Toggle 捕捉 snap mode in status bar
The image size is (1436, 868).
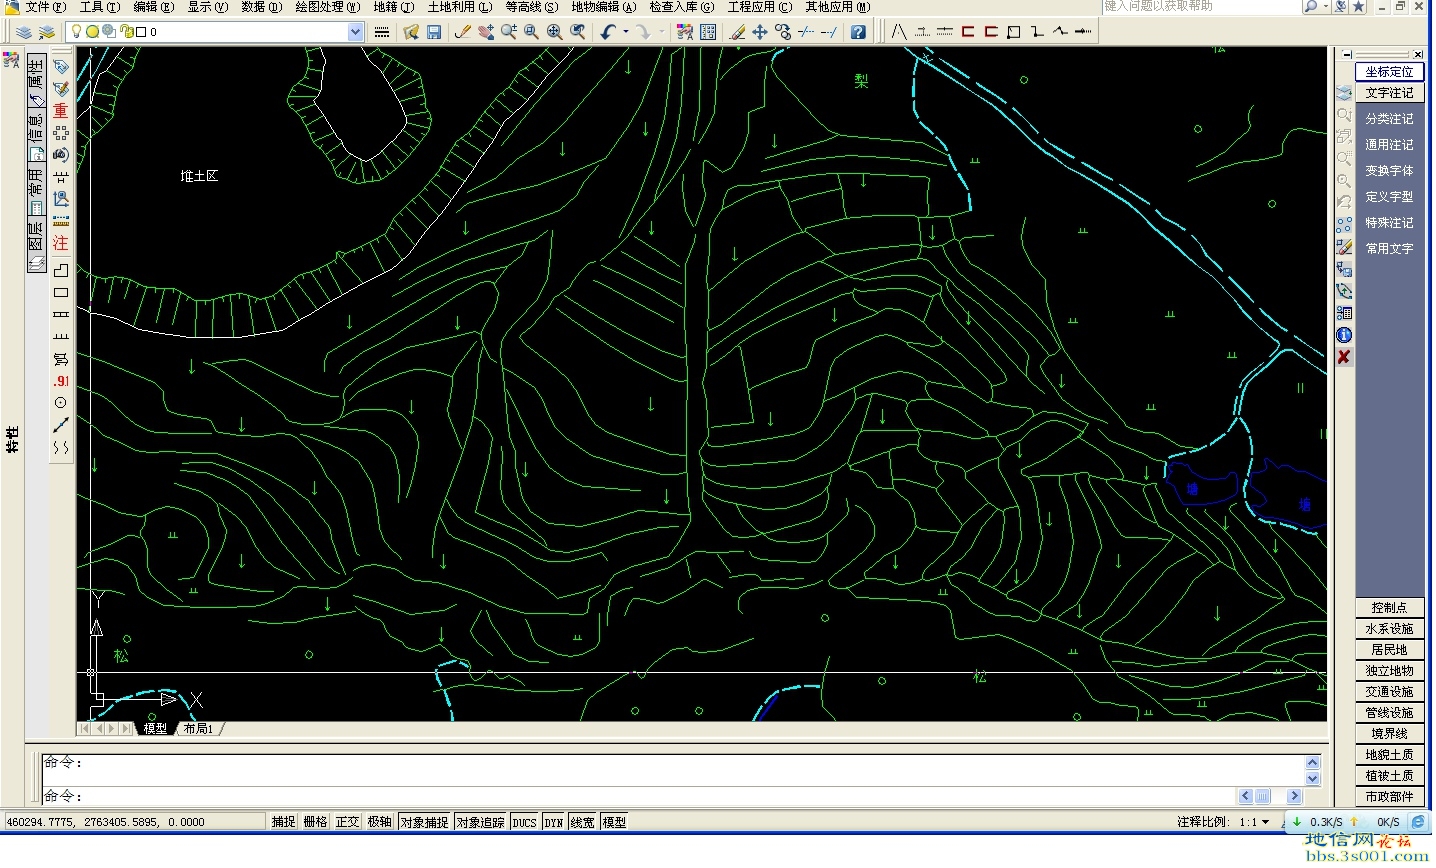point(284,822)
